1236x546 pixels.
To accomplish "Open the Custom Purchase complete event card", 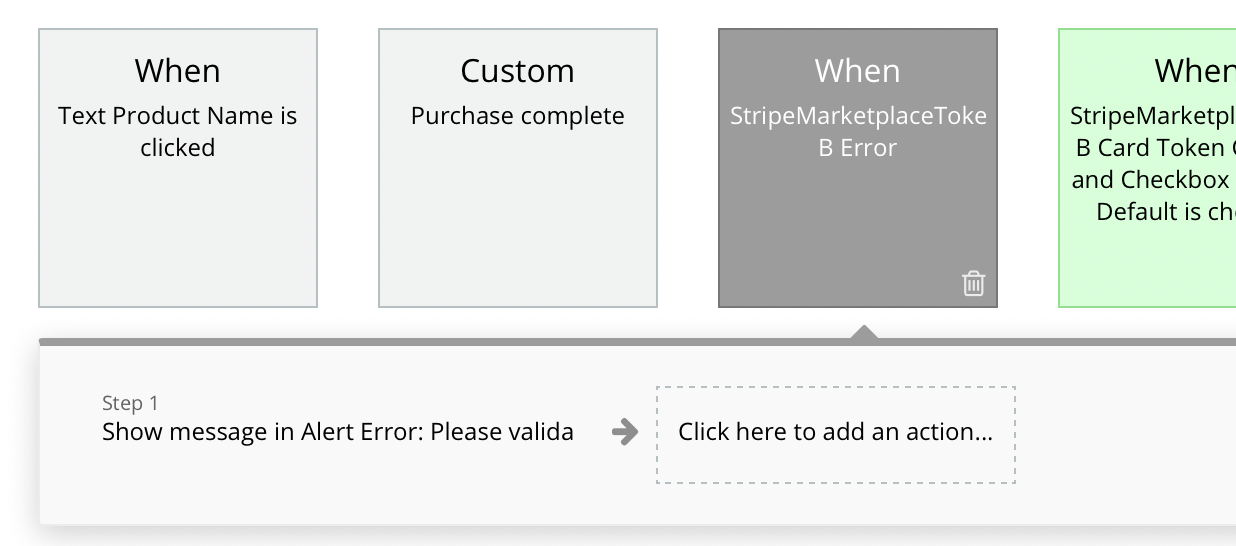I will click(x=518, y=168).
